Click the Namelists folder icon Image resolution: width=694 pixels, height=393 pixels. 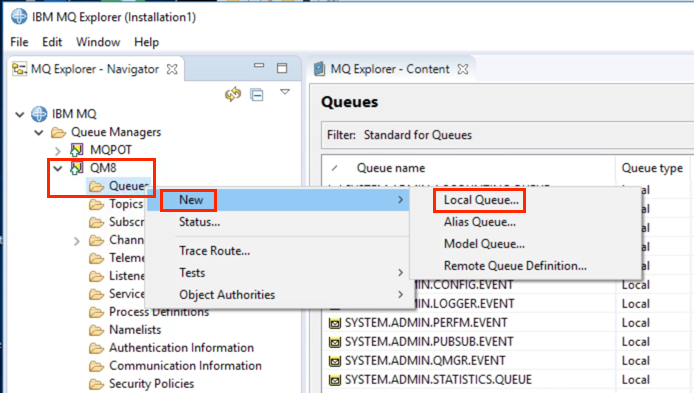click(x=96, y=330)
